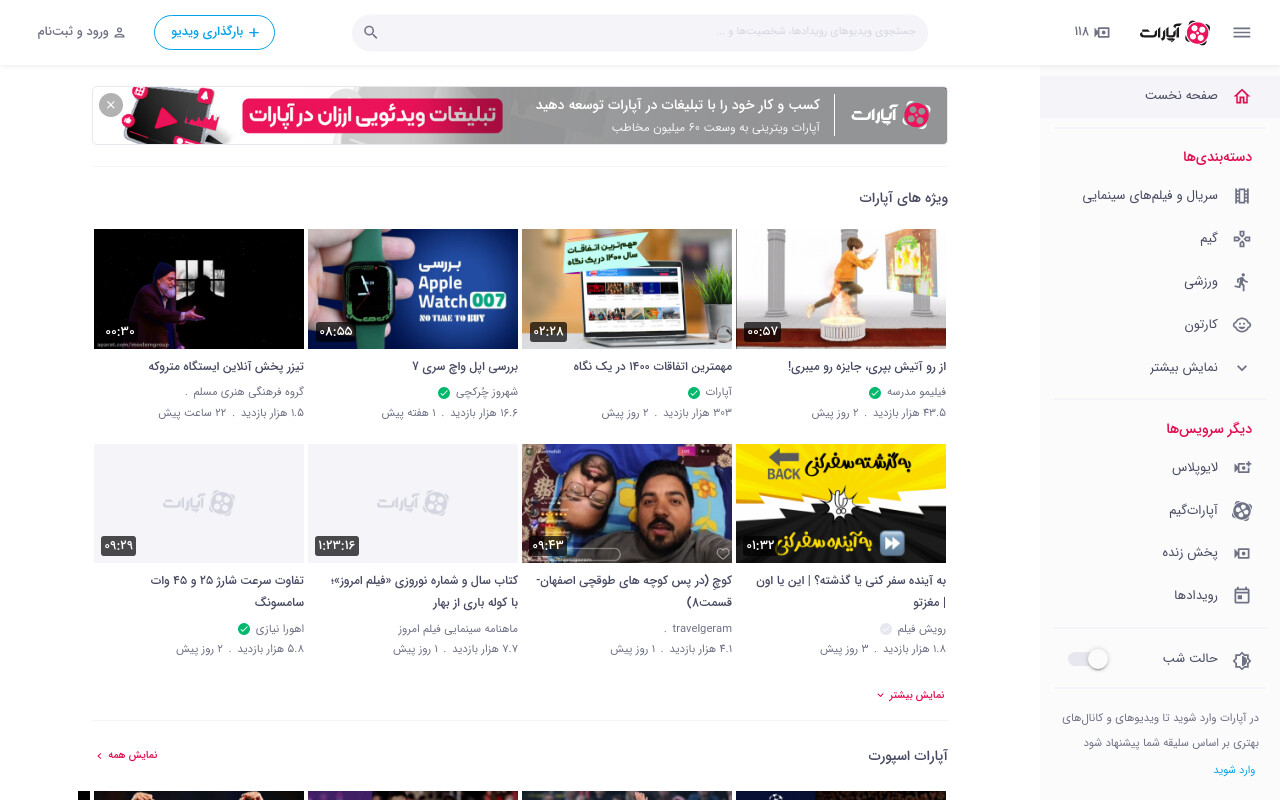Open channel فیلیمو مدرسه
The width and height of the screenshot is (1280, 800).
point(916,392)
